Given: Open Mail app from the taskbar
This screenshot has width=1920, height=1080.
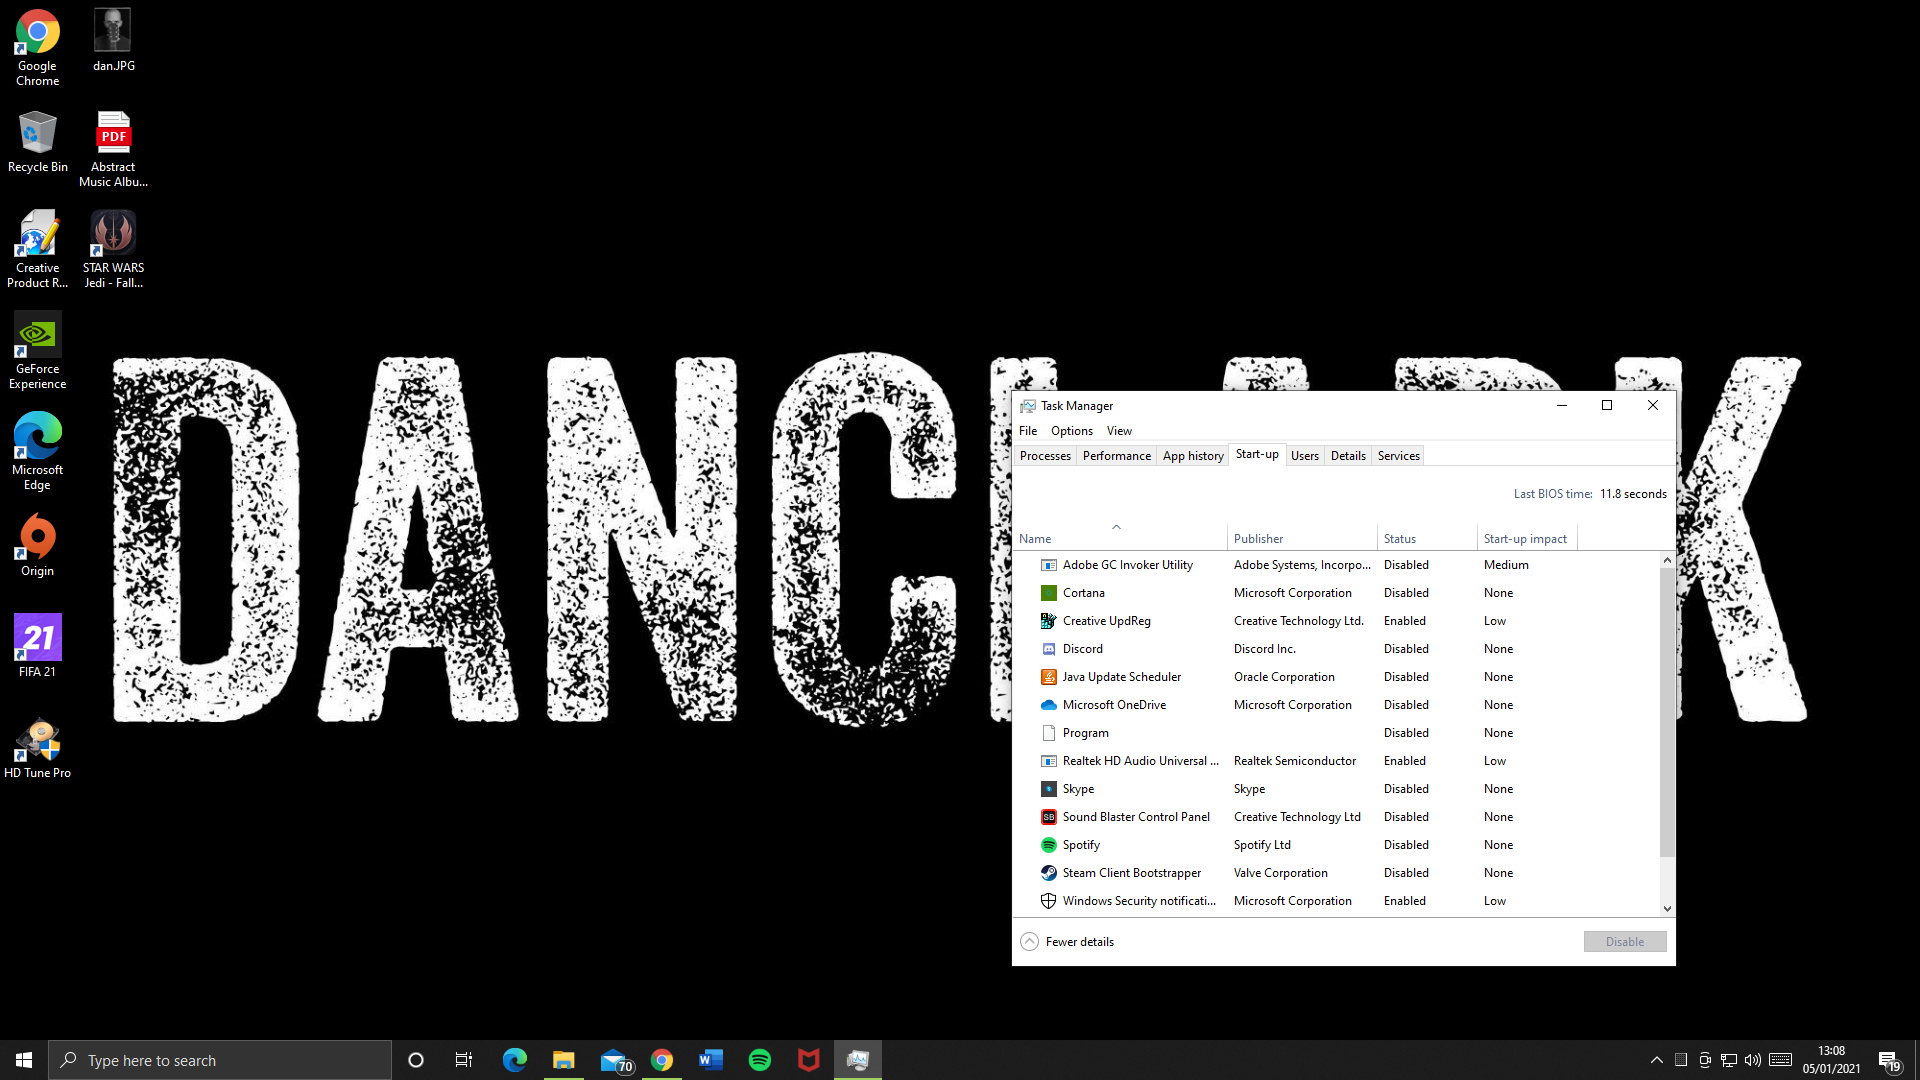Looking at the screenshot, I should pyautogui.click(x=613, y=1060).
